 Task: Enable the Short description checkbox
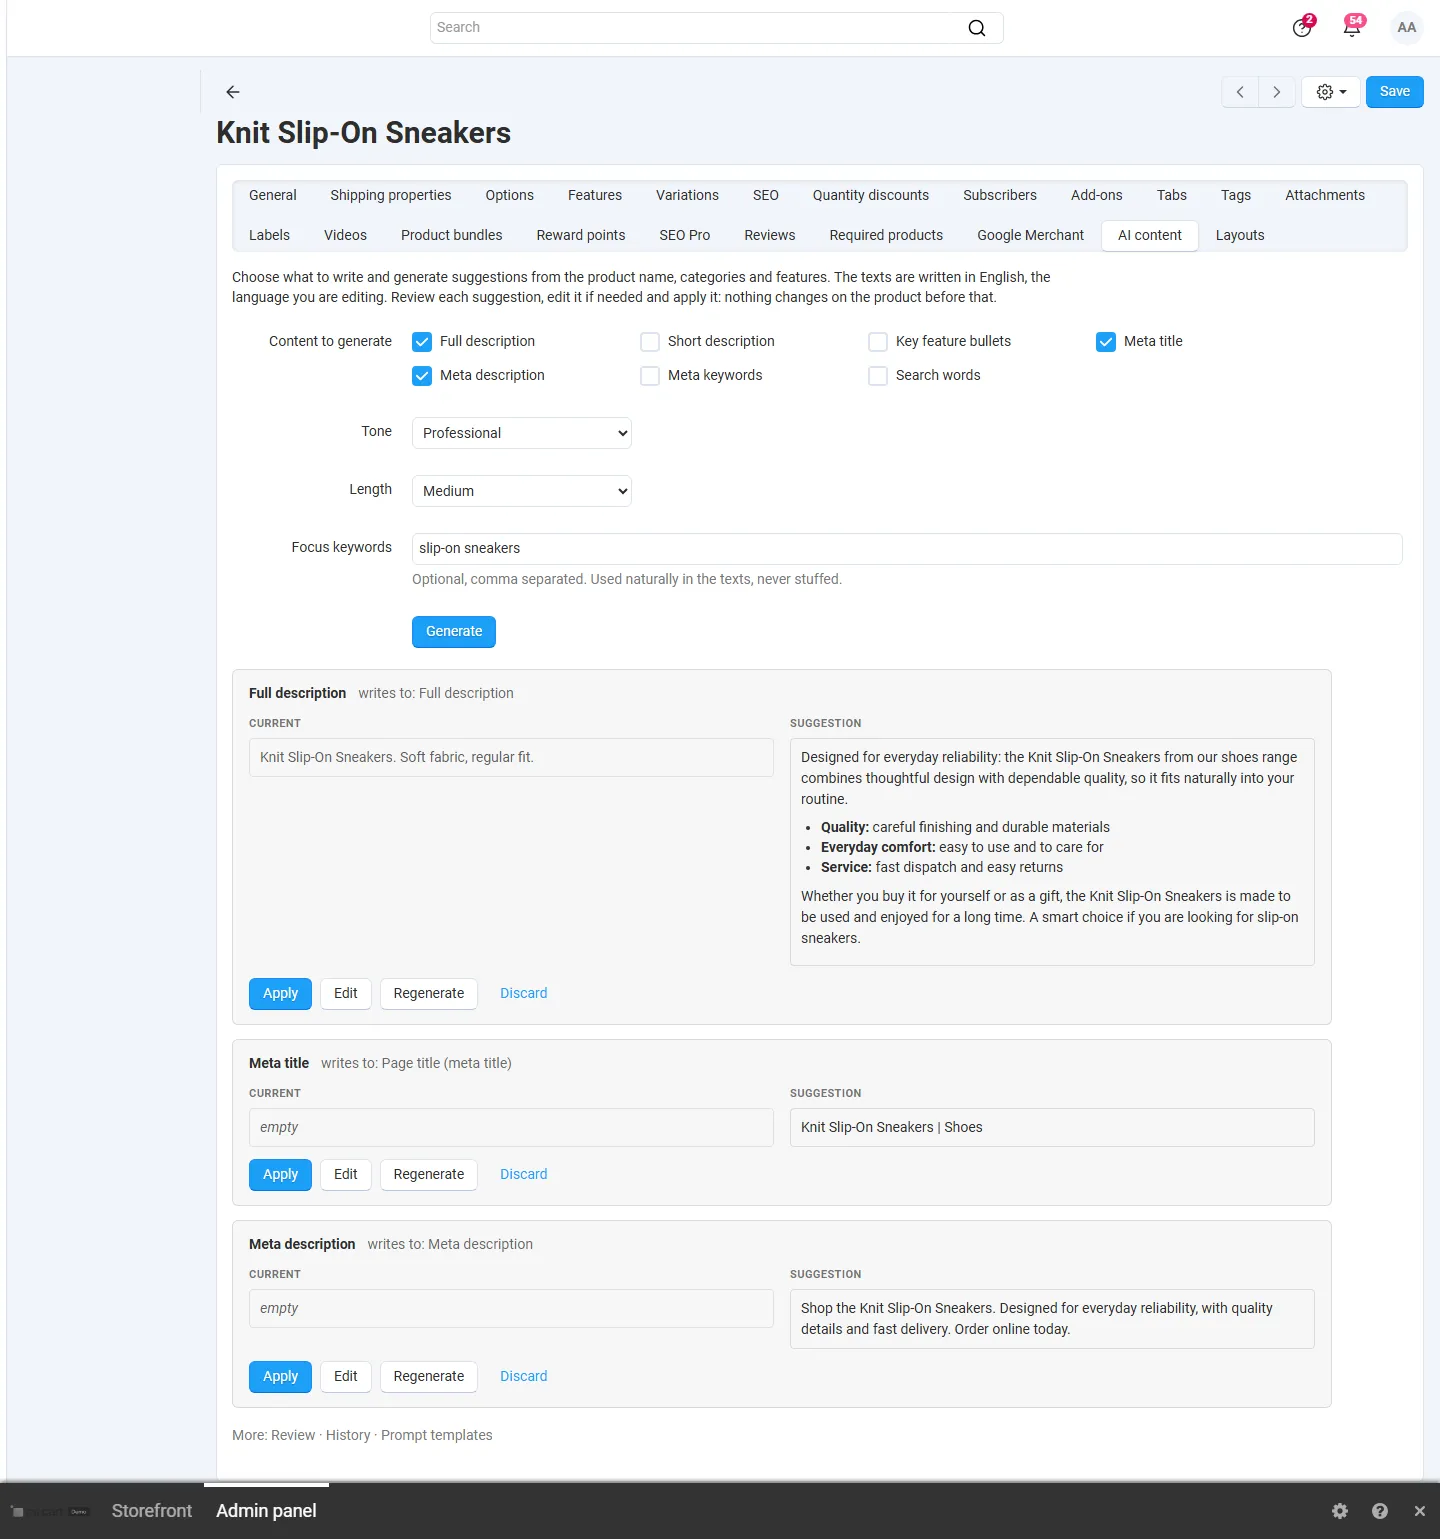coord(650,342)
